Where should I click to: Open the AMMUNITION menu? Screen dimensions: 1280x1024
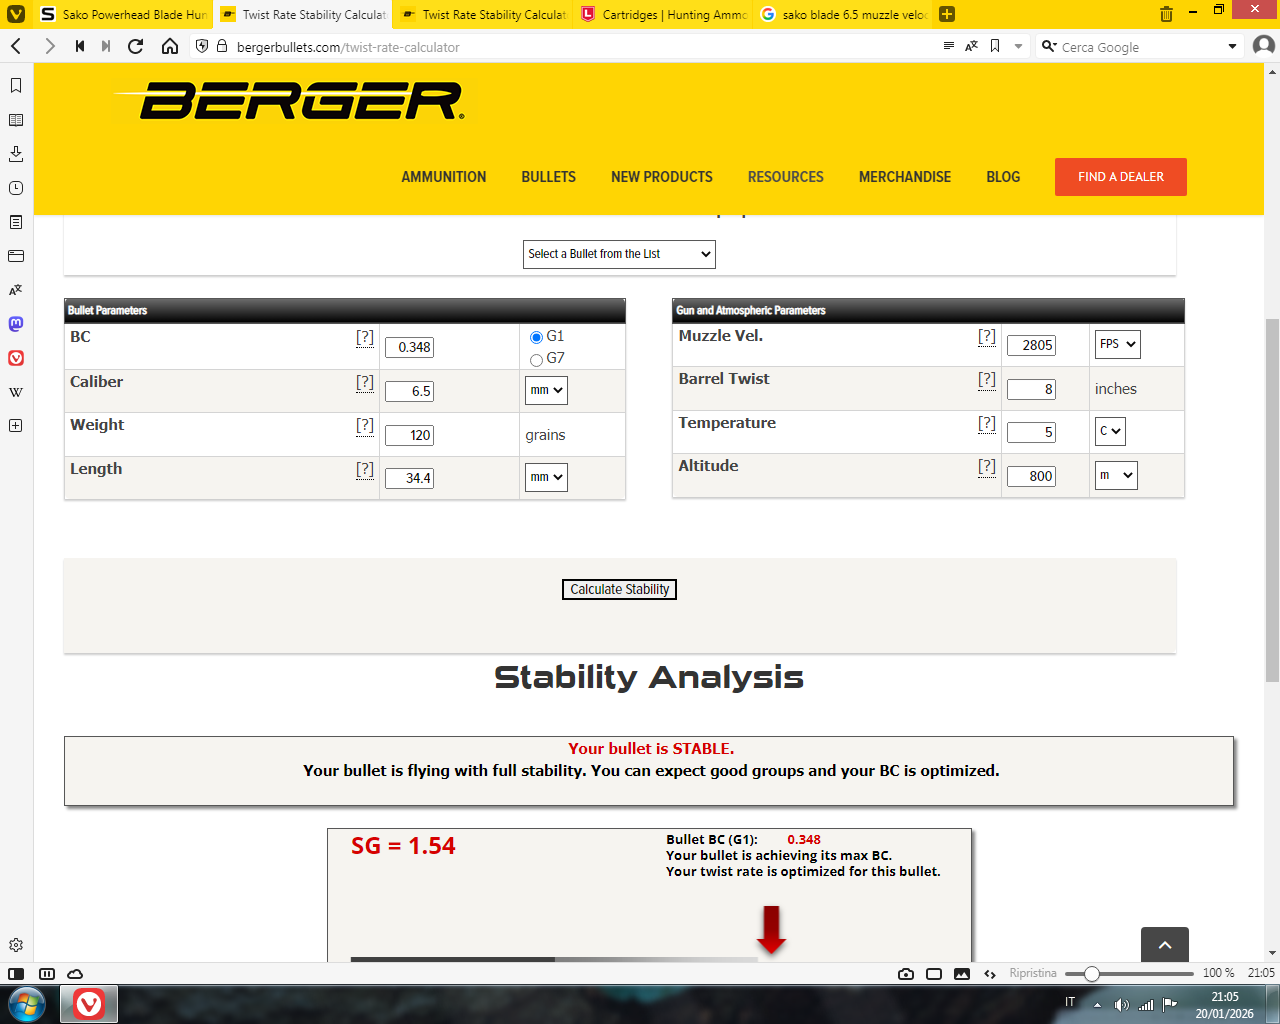point(444,177)
